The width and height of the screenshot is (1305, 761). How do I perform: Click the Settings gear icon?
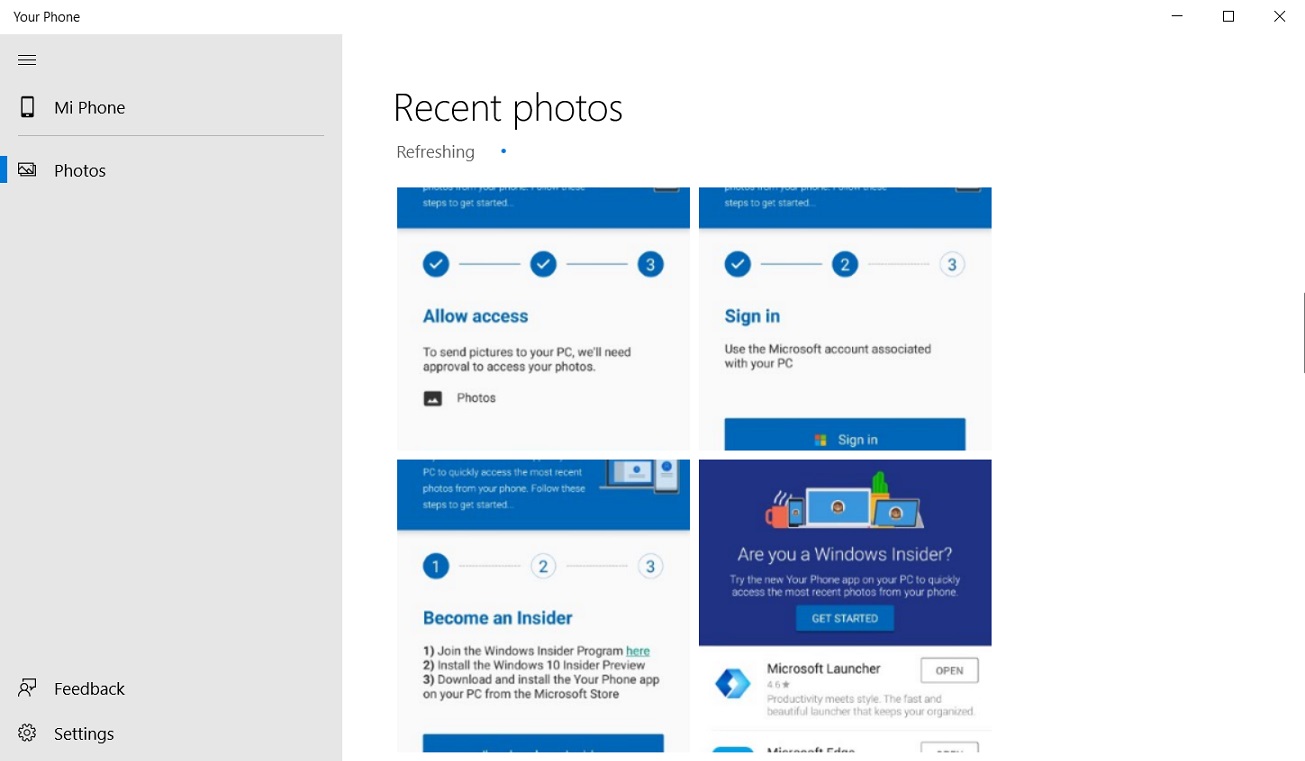[x=27, y=733]
